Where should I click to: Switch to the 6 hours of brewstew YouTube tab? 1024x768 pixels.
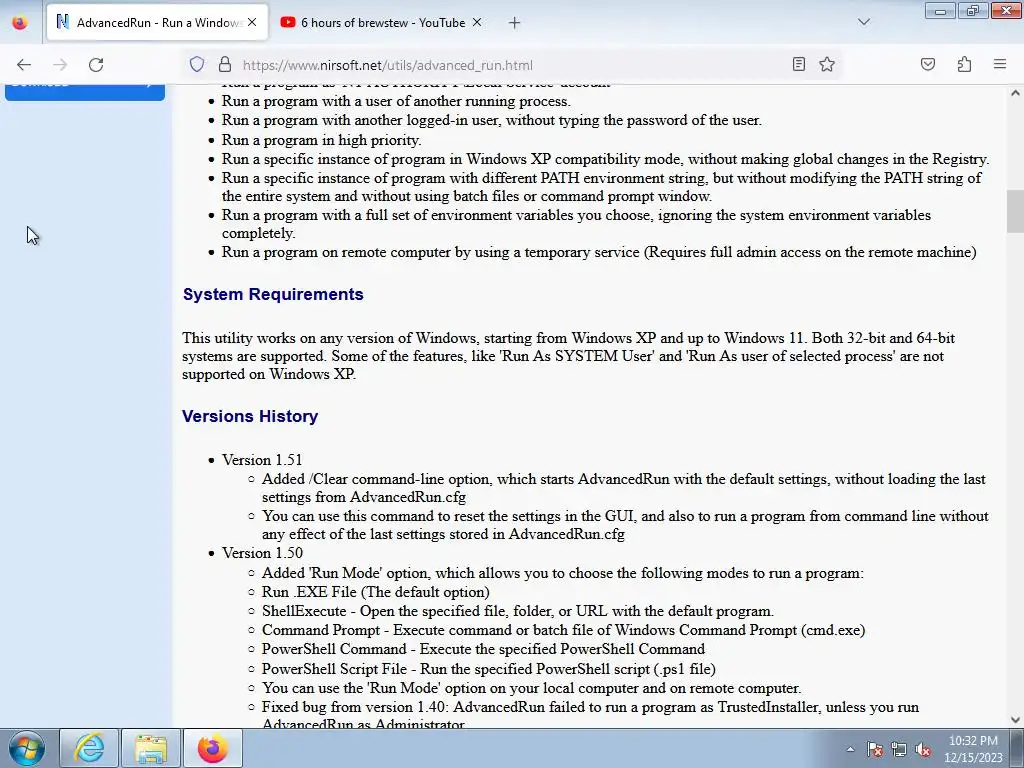[x=382, y=23]
